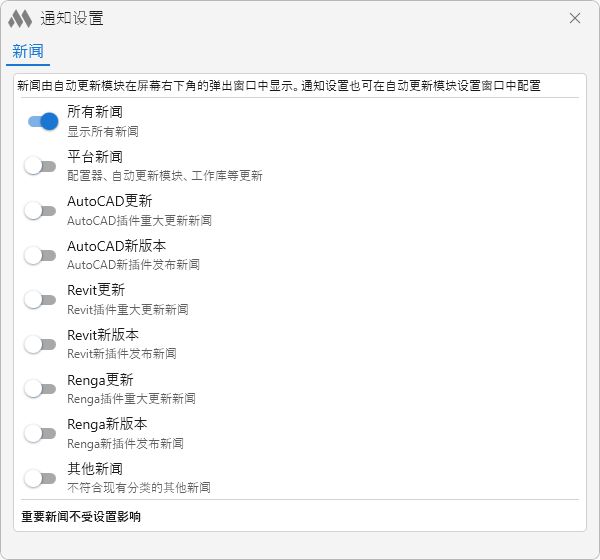Viewport: 600px width, 560px height.
Task: Enable the 平台新闻 toggle
Action: (x=40, y=166)
